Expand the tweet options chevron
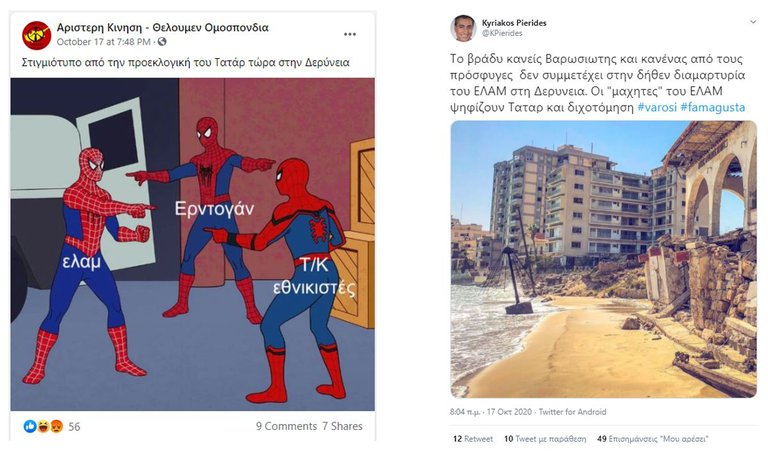Screen dimensions: 768x453 (x=753, y=22)
